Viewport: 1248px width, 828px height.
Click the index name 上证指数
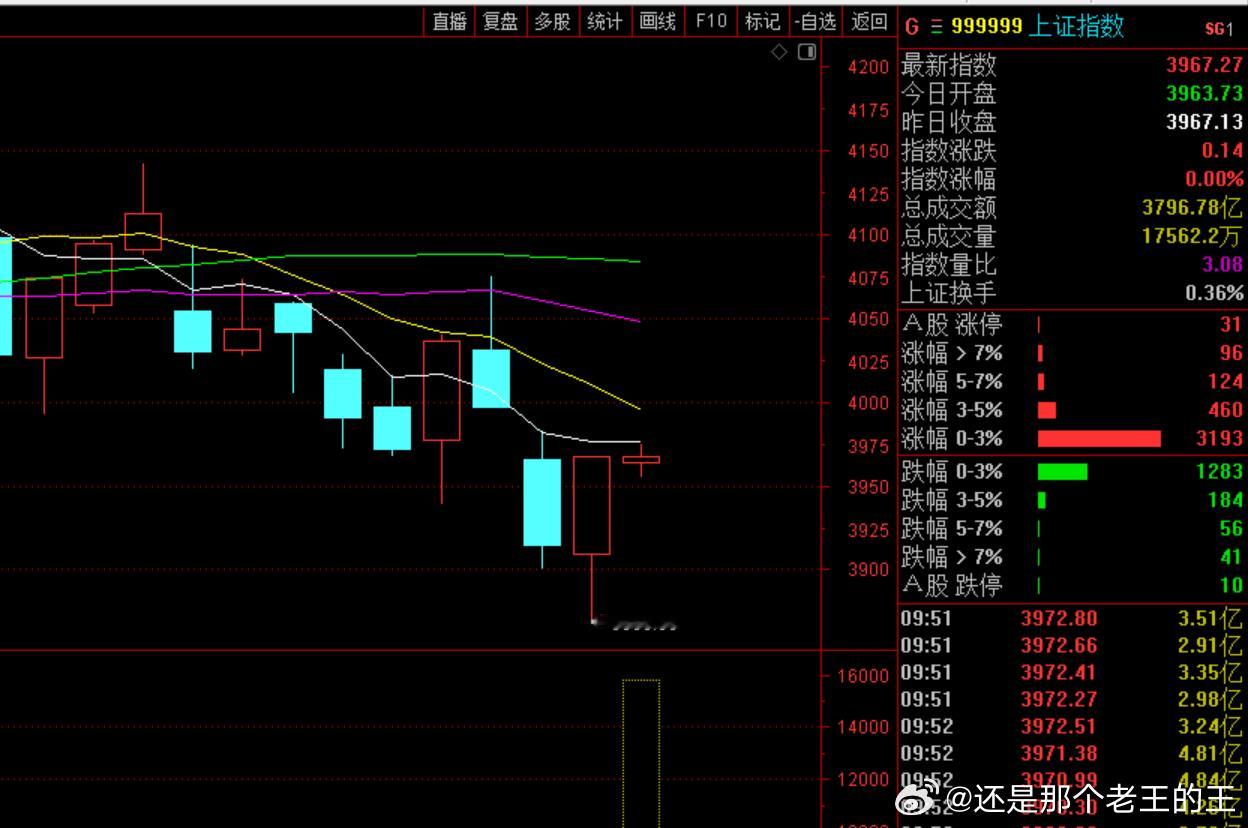1076,26
